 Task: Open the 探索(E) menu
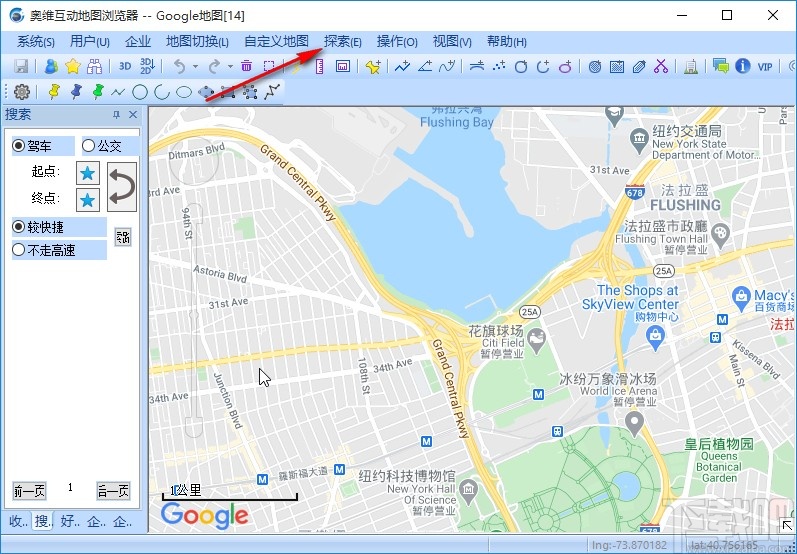click(x=343, y=42)
